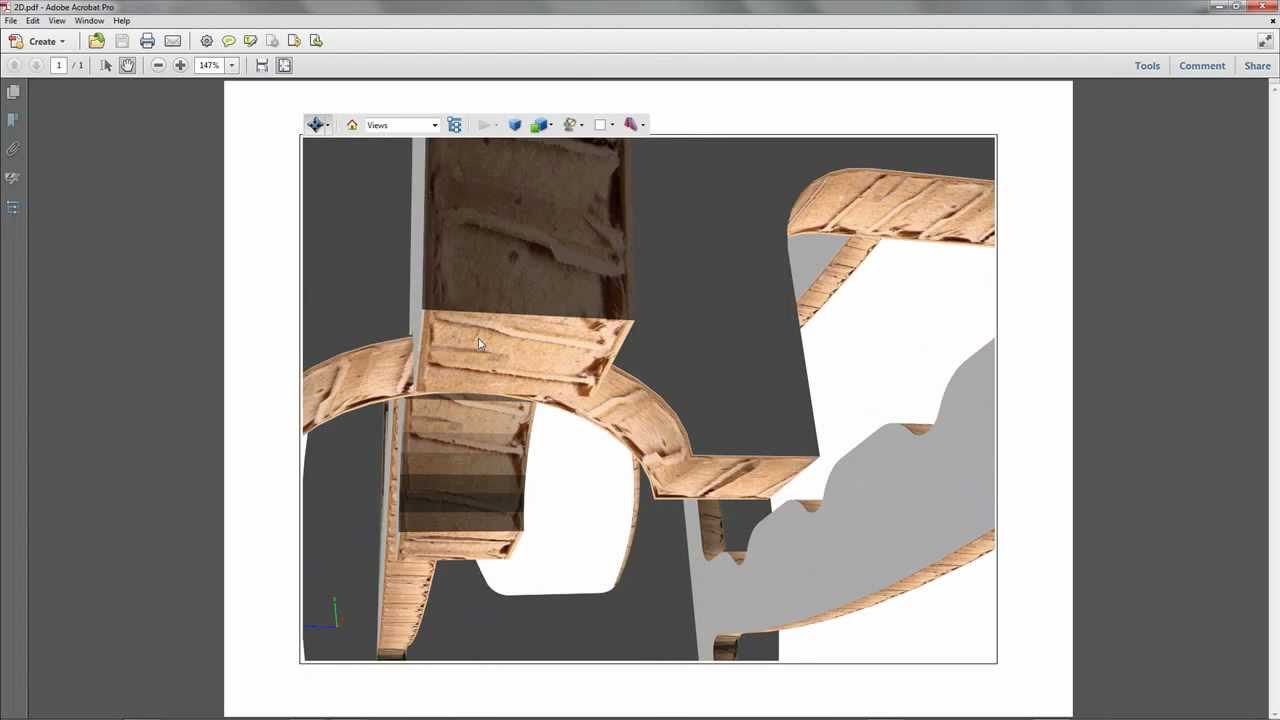Expand 3D lighting dropdown arrow
The width and height of the screenshot is (1280, 720).
tap(582, 125)
